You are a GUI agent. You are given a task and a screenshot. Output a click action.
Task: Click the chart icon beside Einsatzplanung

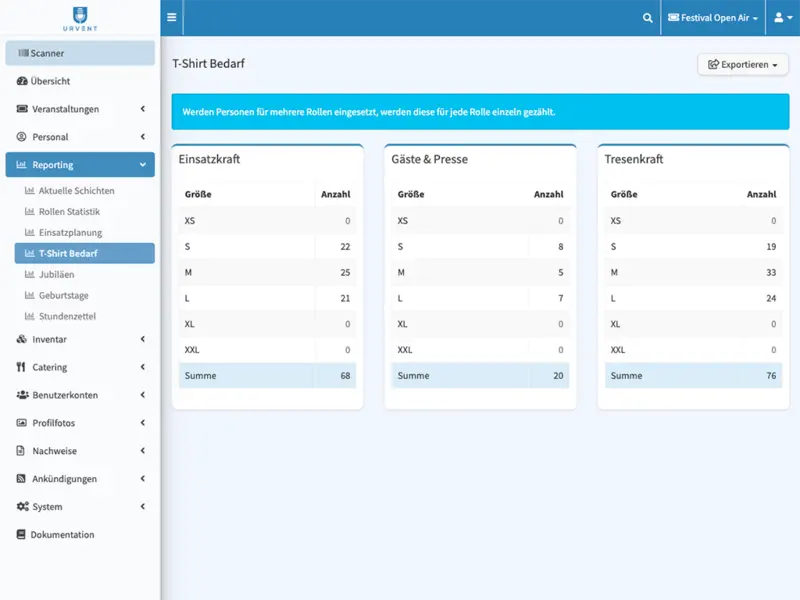point(30,232)
